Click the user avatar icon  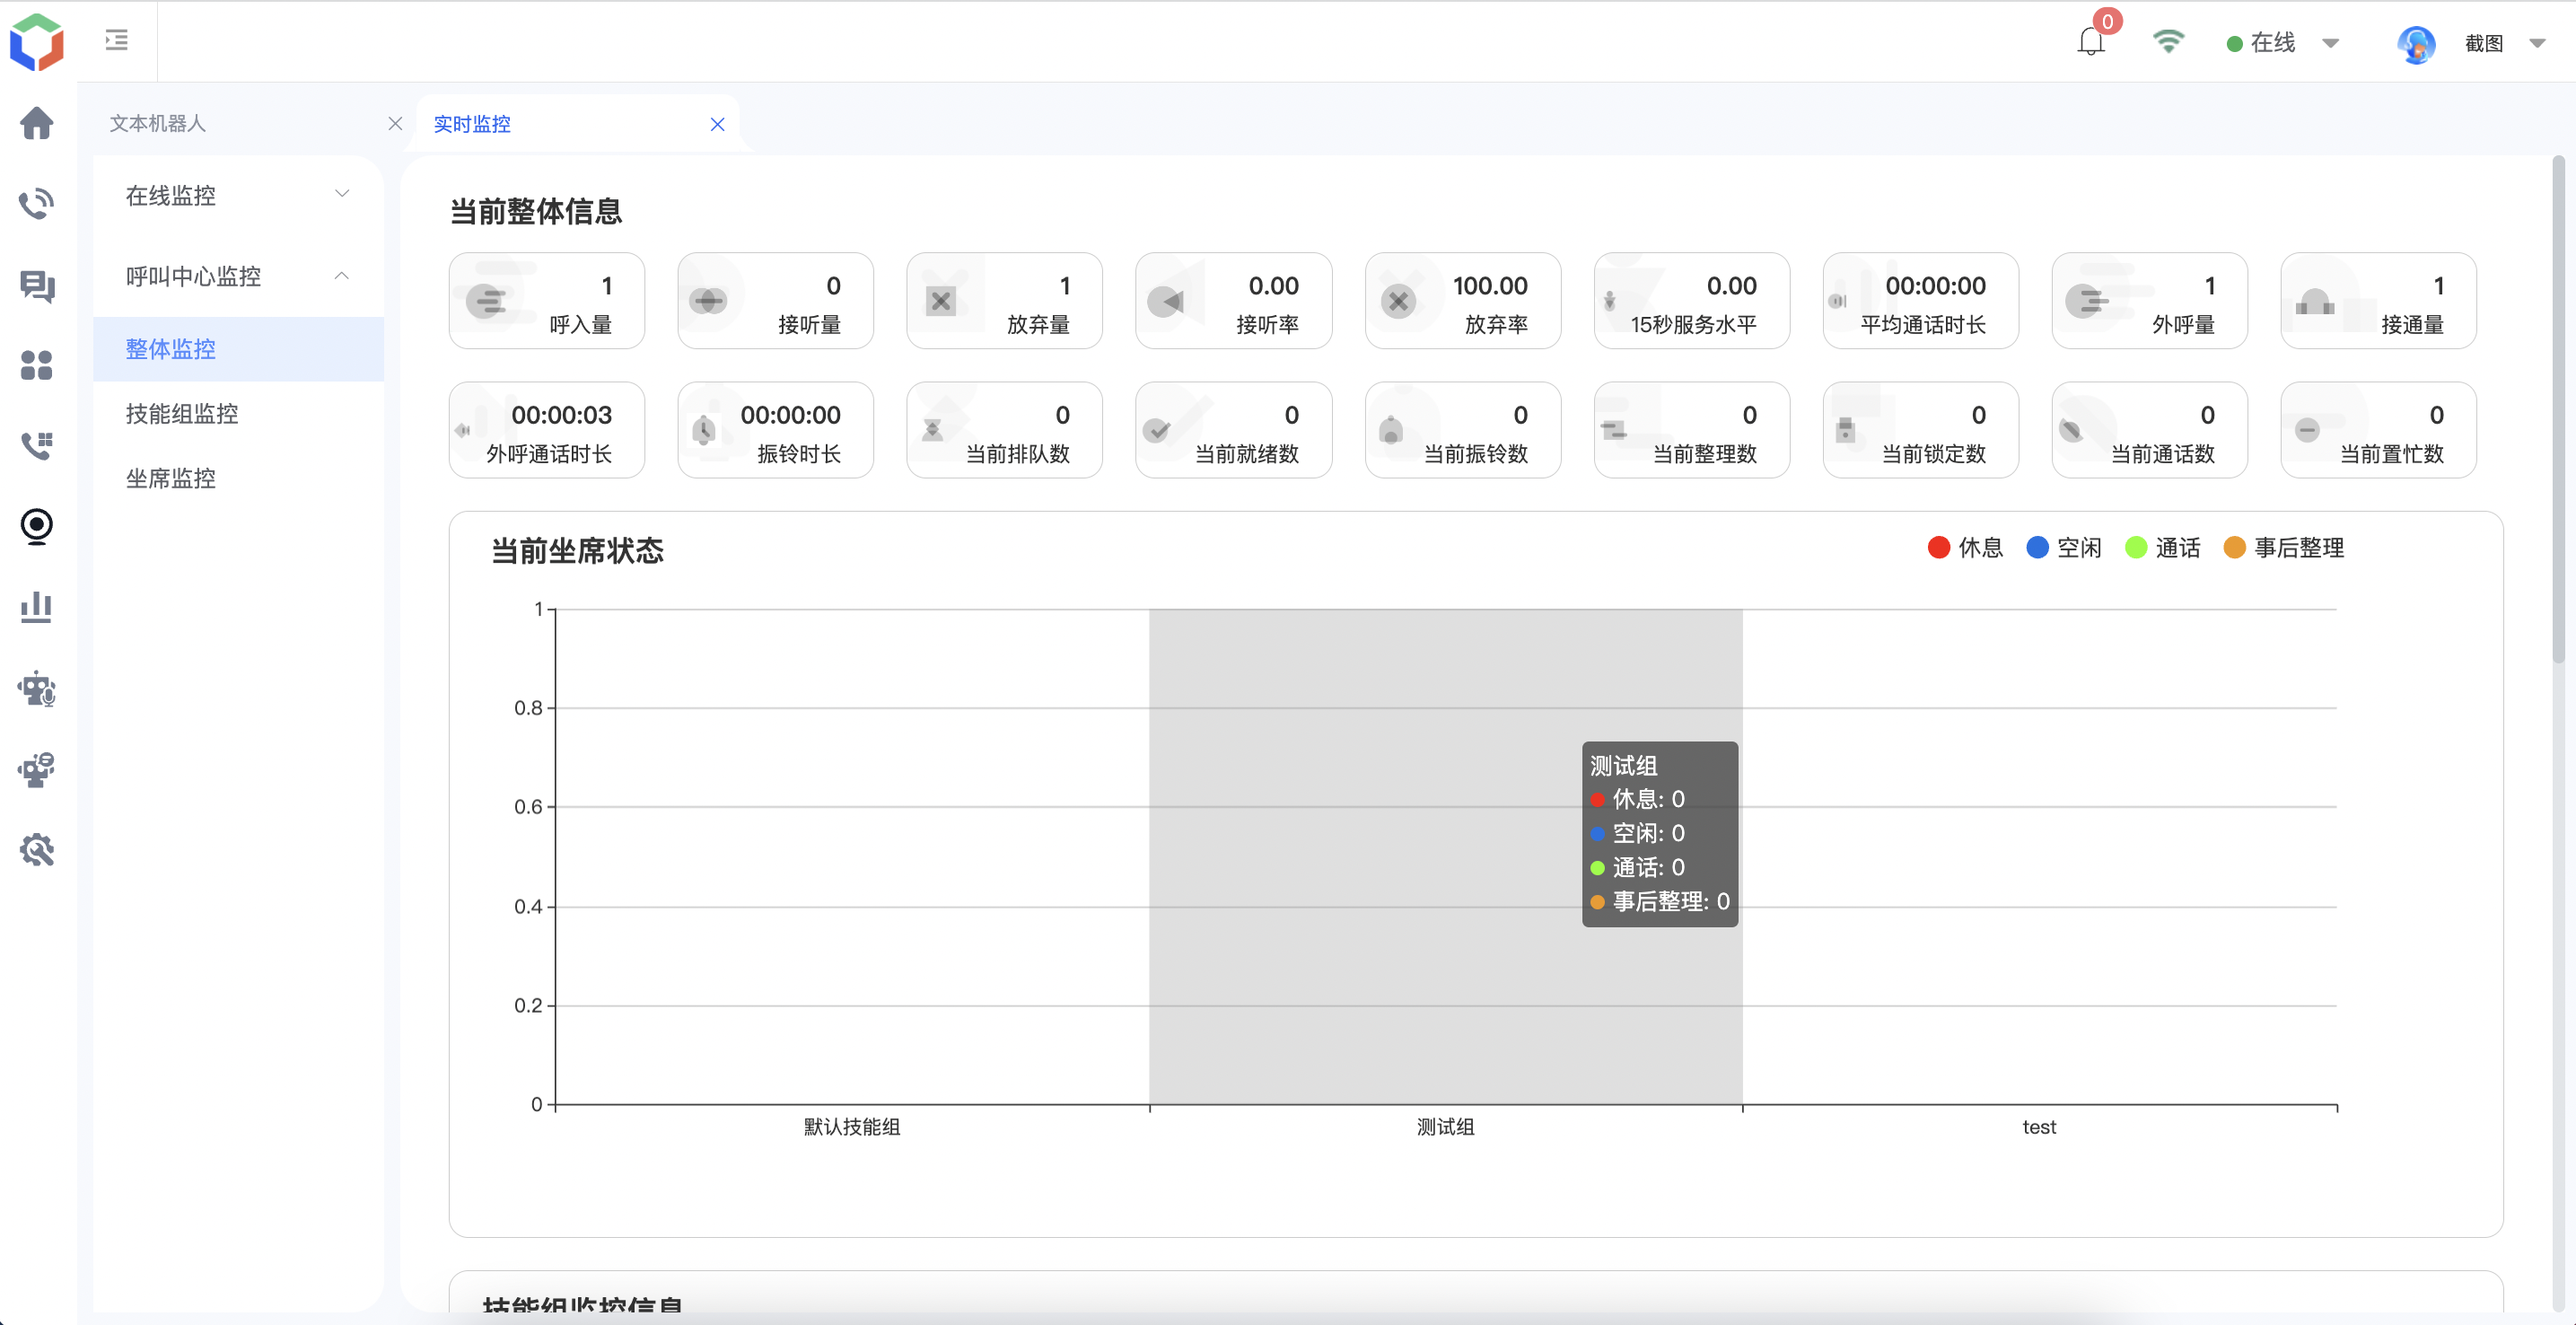(2416, 43)
